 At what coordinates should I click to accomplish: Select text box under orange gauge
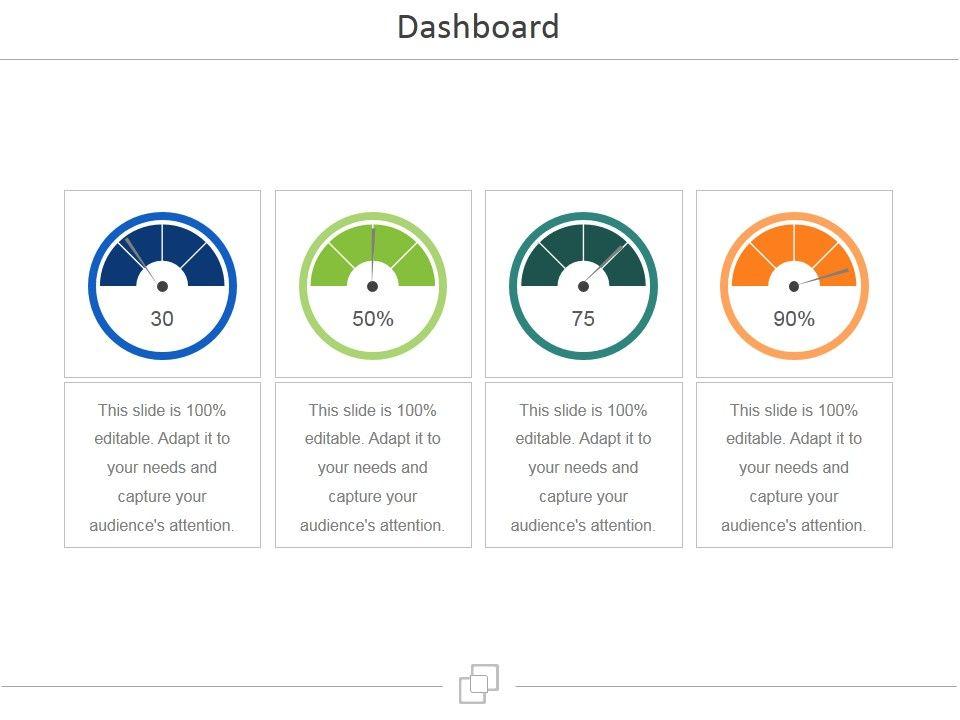pyautogui.click(x=794, y=466)
